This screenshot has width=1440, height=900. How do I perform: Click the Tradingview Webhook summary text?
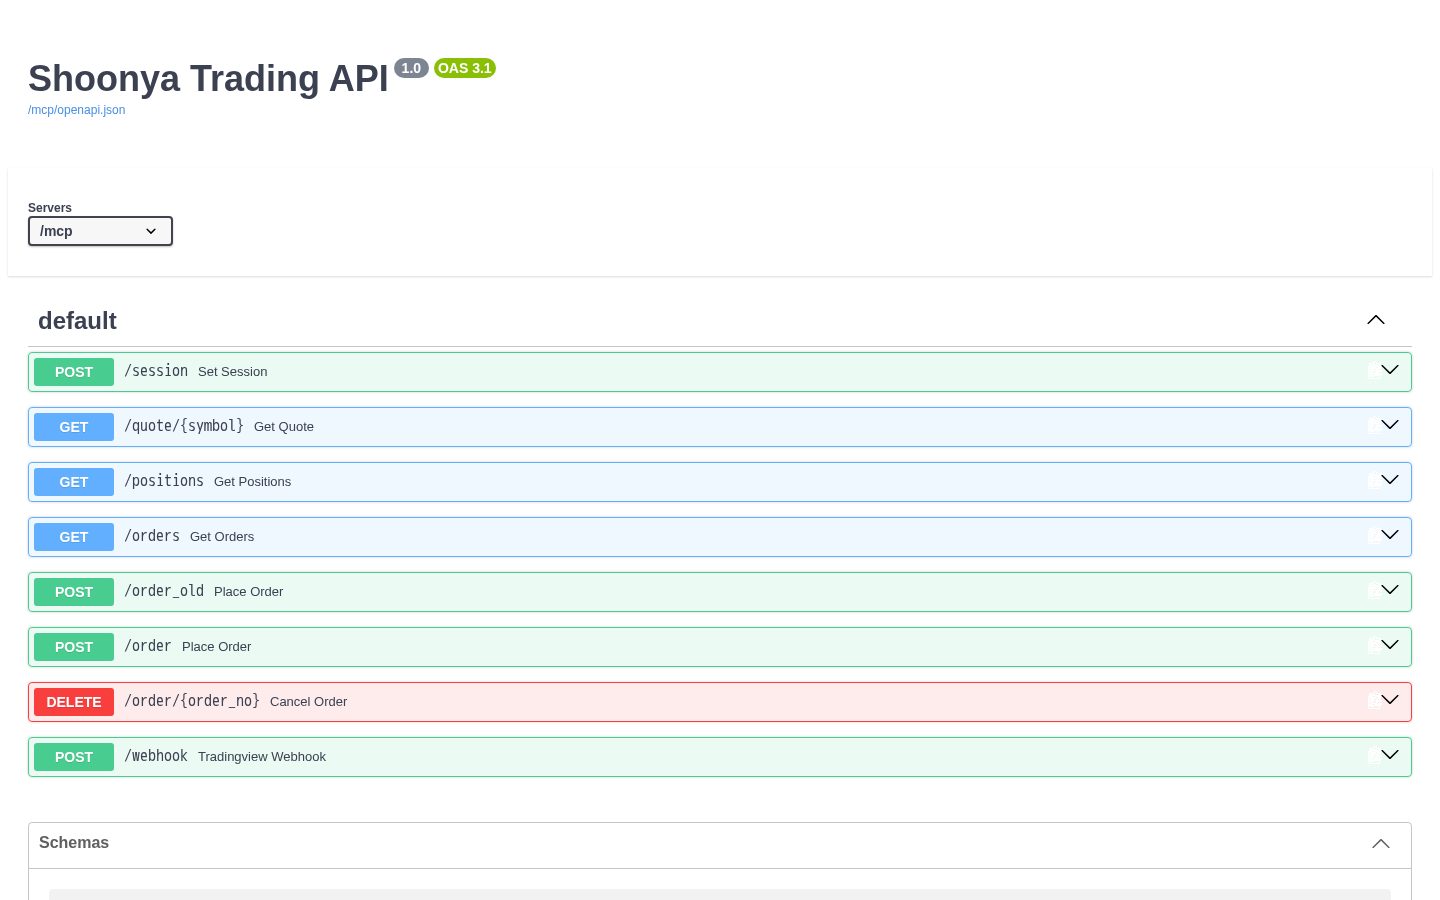coord(262,757)
